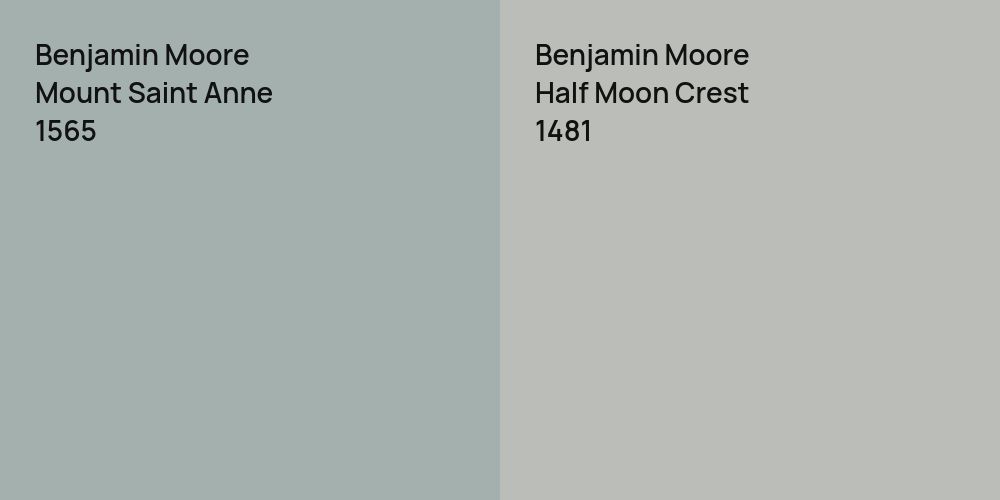This screenshot has width=1000, height=500.
Task: Click the Half Moon Crest color name
Action: [642, 93]
